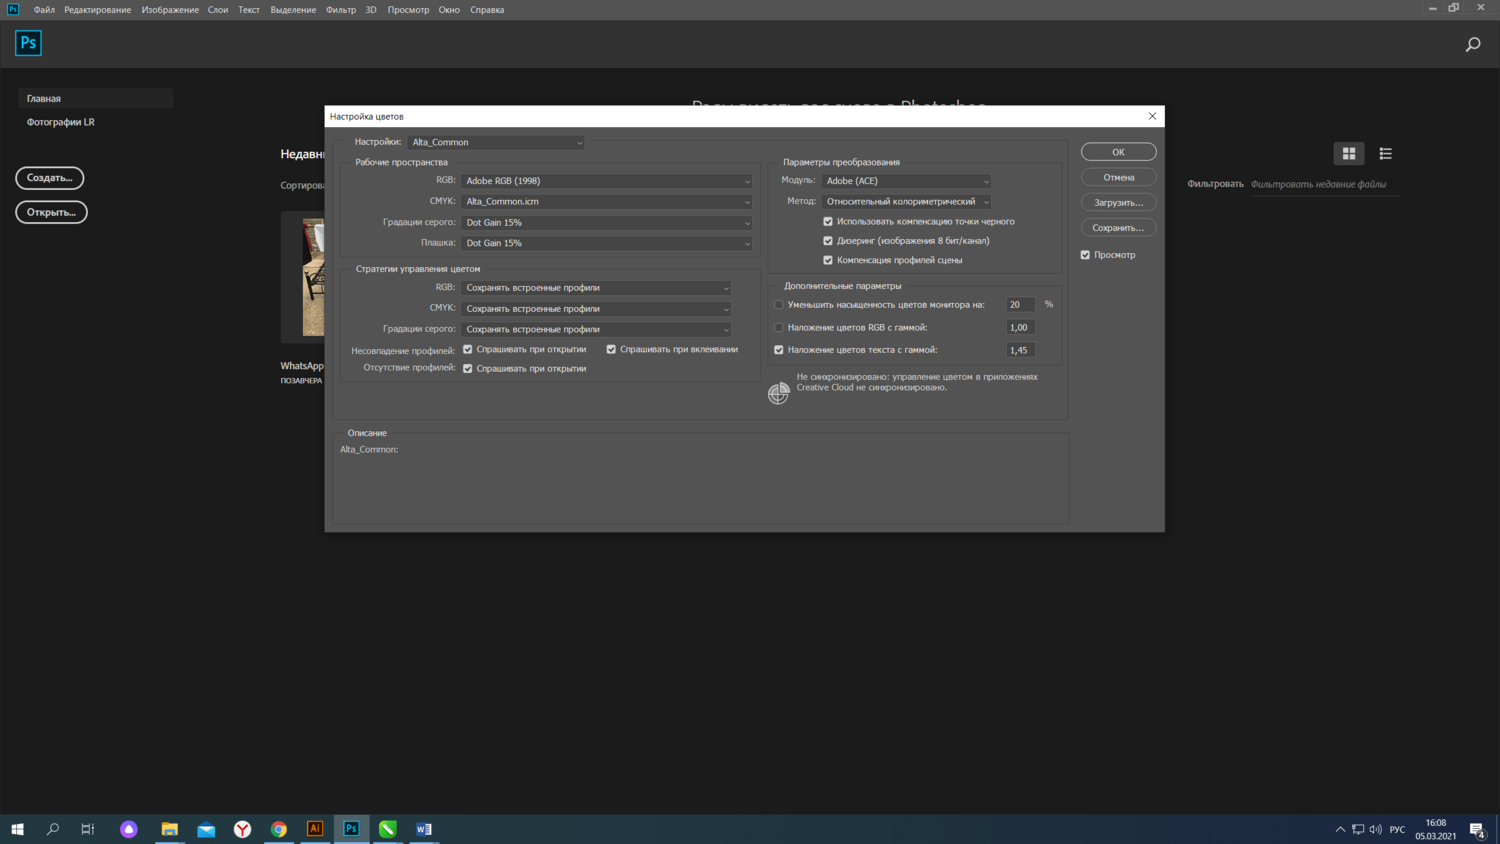Open the green app icon on taskbar

coord(388,829)
